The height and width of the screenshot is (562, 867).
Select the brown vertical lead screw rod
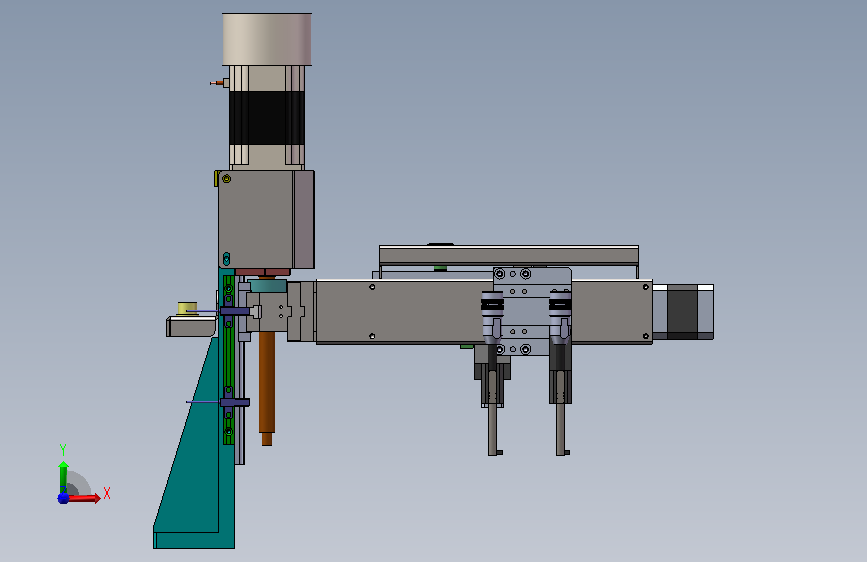[267, 387]
